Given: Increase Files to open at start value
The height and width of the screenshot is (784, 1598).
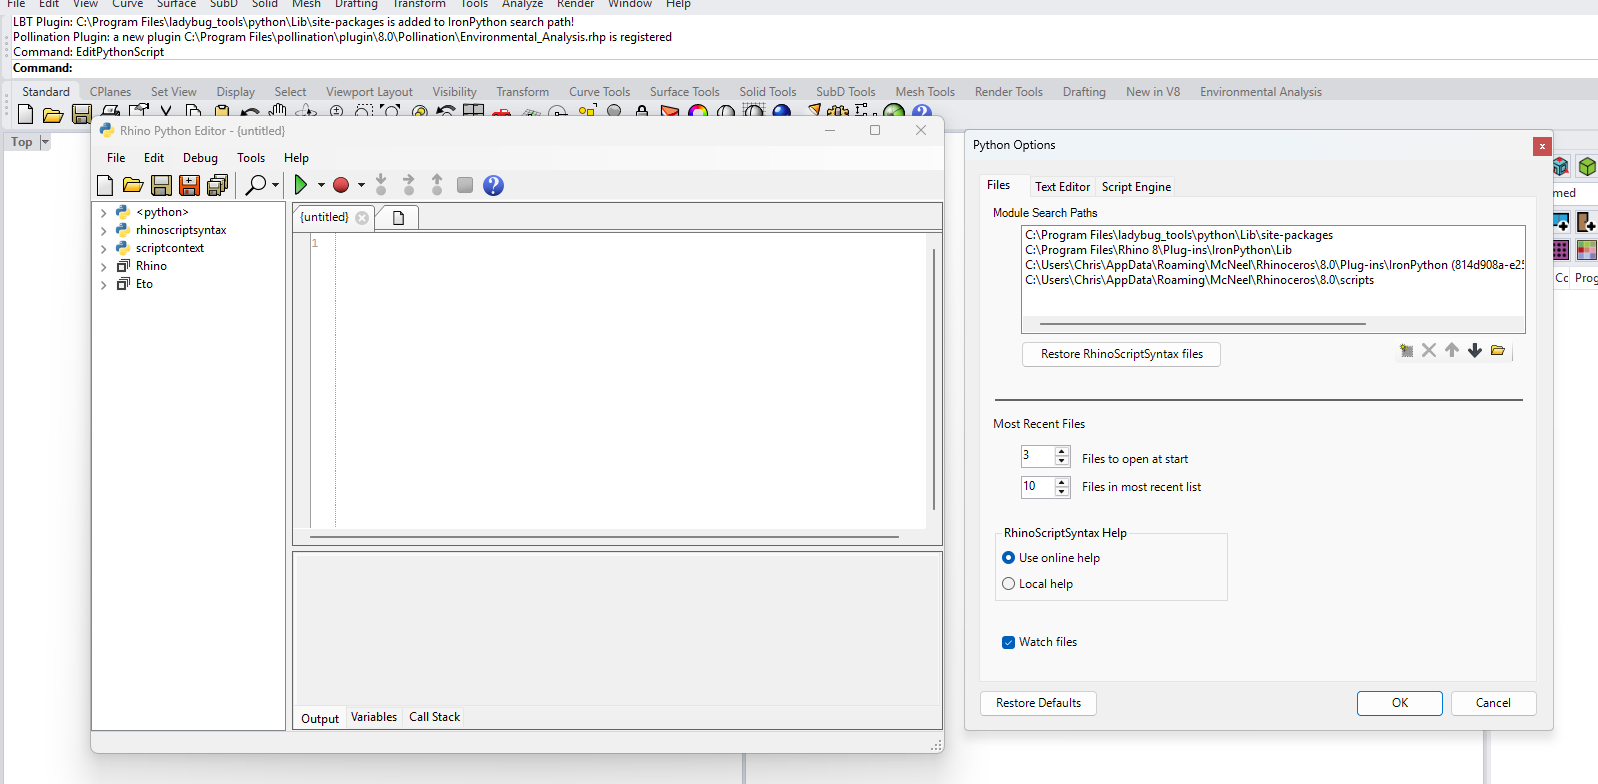Looking at the screenshot, I should point(1062,451).
